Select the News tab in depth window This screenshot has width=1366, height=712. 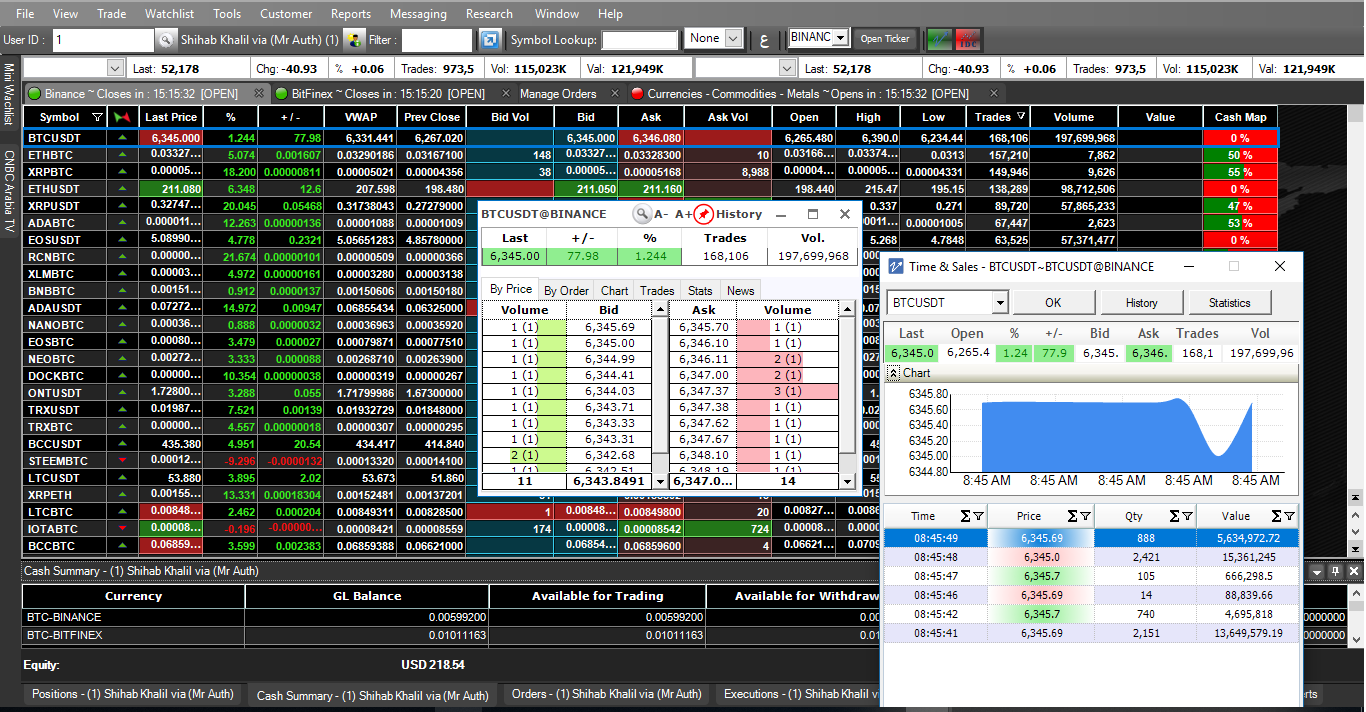(x=741, y=291)
